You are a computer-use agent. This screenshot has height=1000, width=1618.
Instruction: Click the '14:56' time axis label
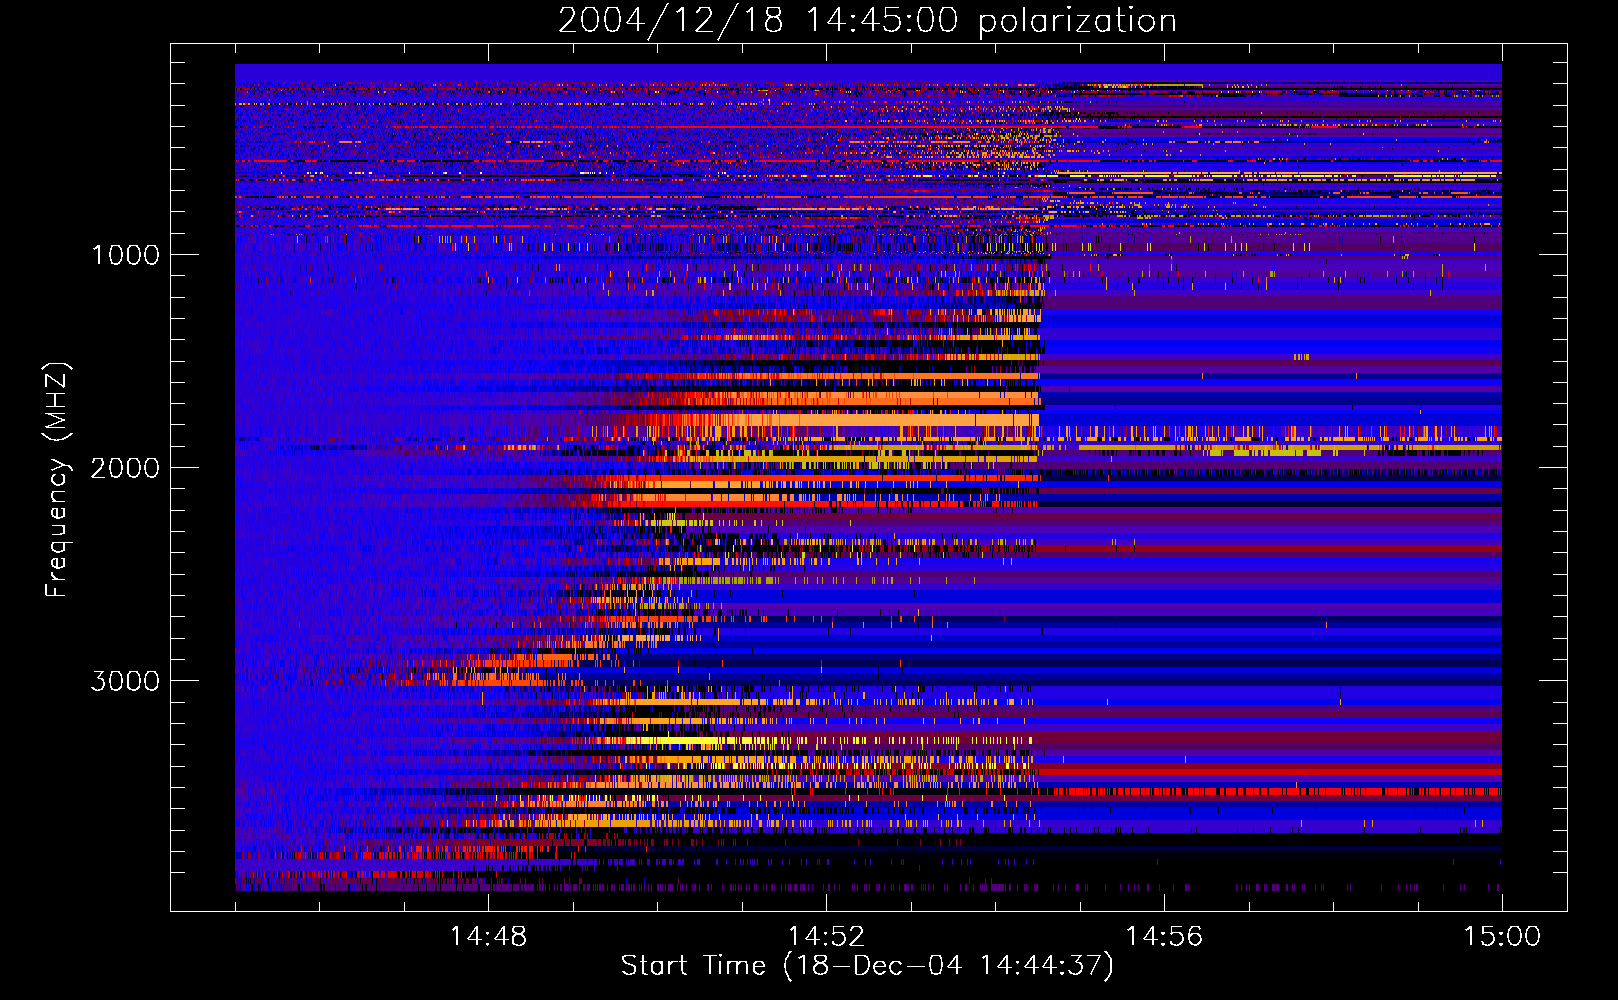point(1164,937)
